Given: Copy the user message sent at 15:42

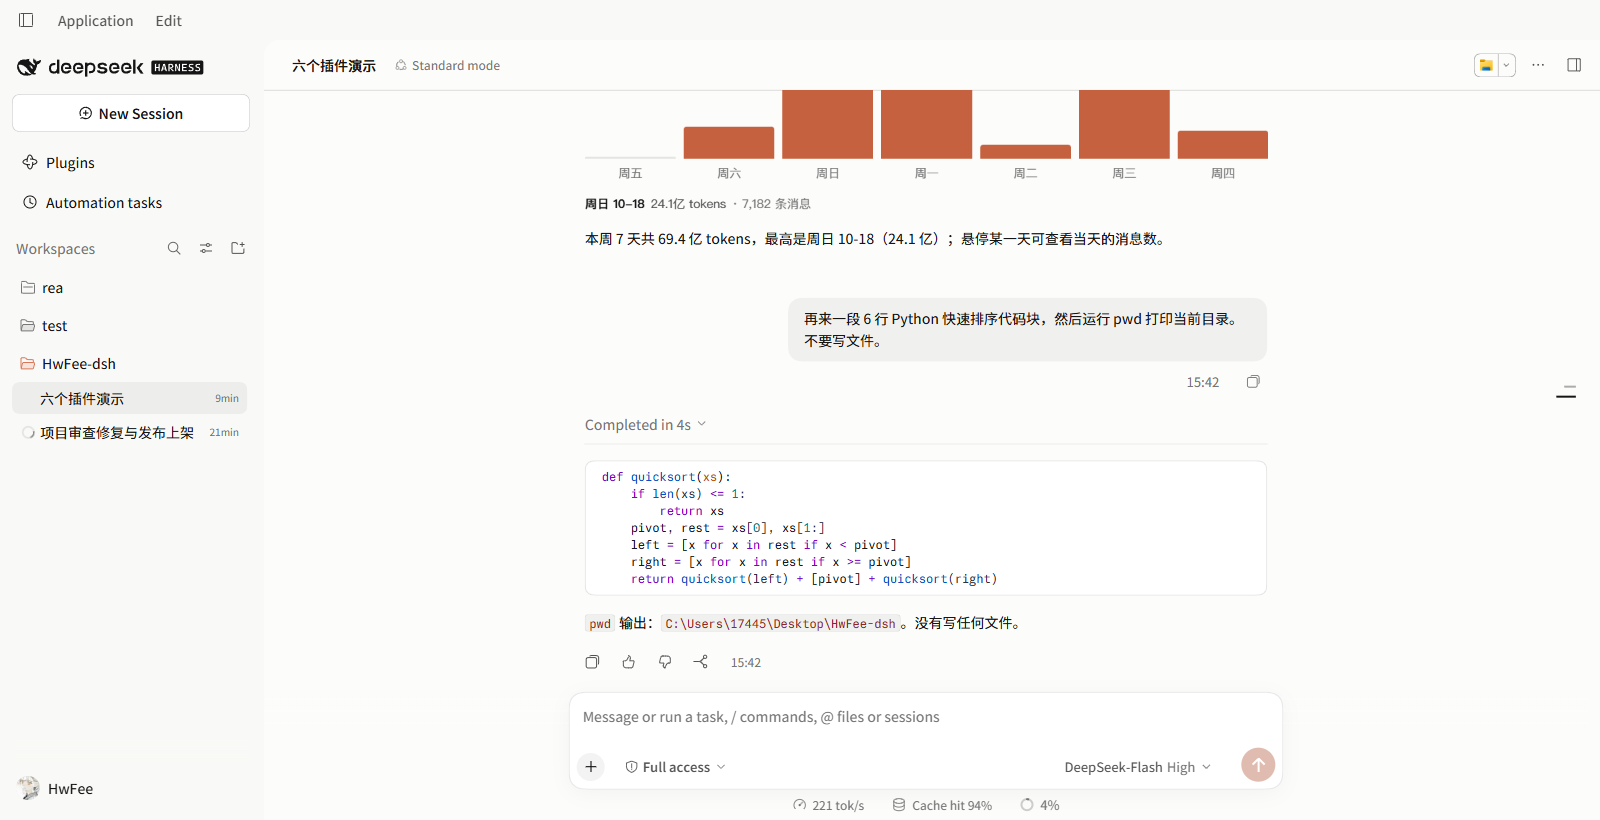Looking at the screenshot, I should (1253, 382).
